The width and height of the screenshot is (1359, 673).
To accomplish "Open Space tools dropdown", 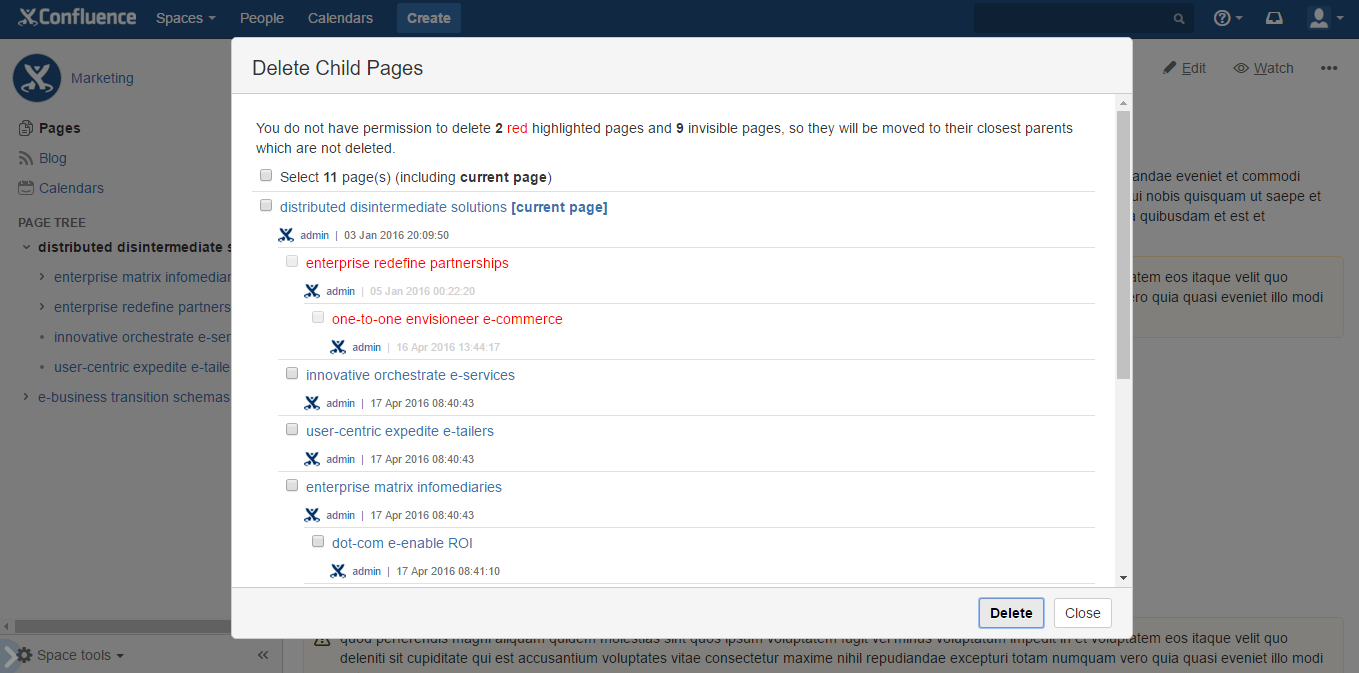I will (71, 655).
